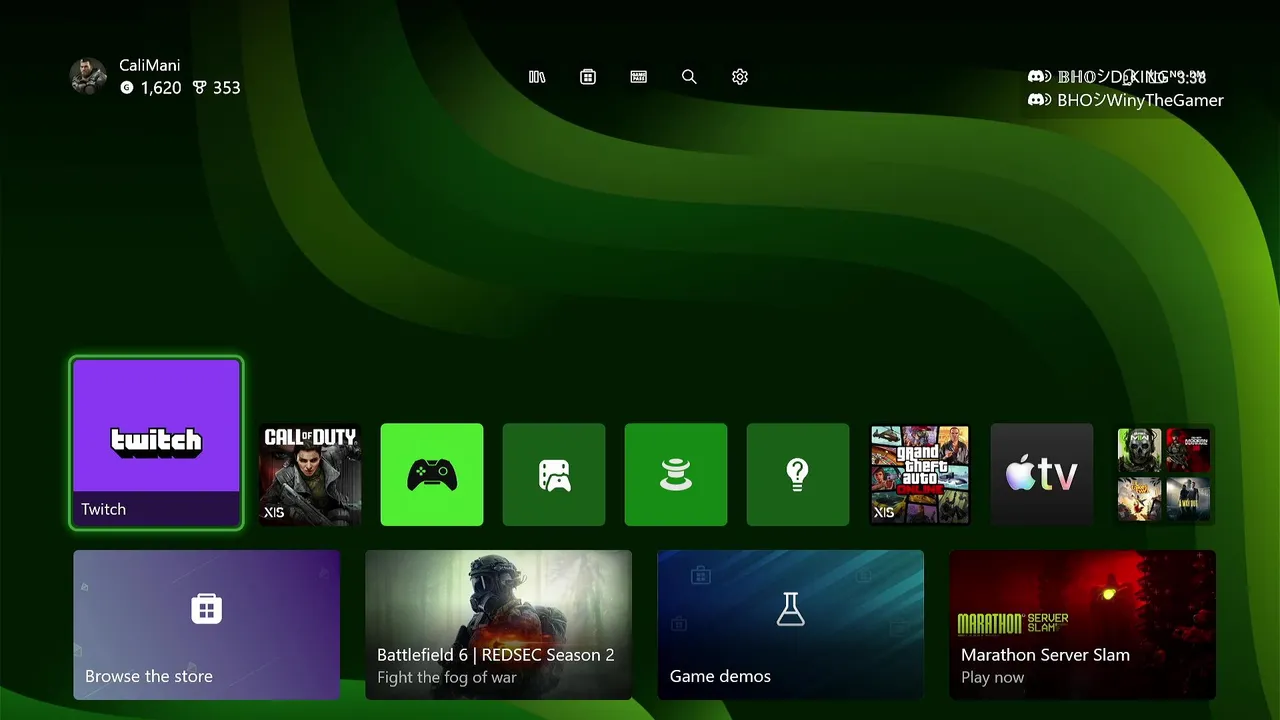Screen dimensions: 1280x720
Task: Launch the Call of Duty game tile
Action: click(x=310, y=475)
